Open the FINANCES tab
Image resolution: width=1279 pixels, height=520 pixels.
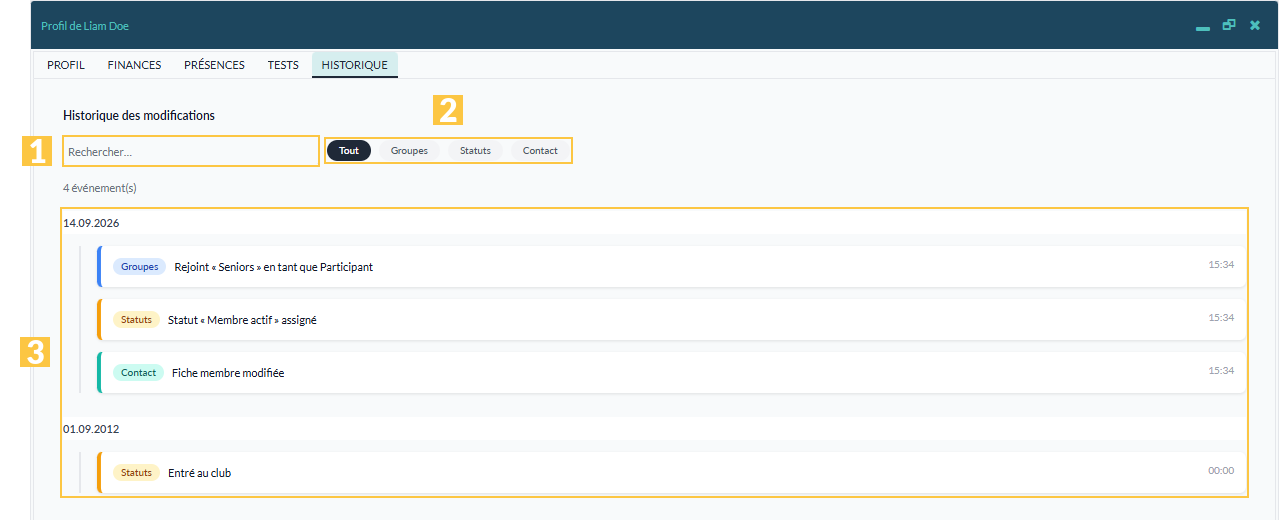(134, 65)
